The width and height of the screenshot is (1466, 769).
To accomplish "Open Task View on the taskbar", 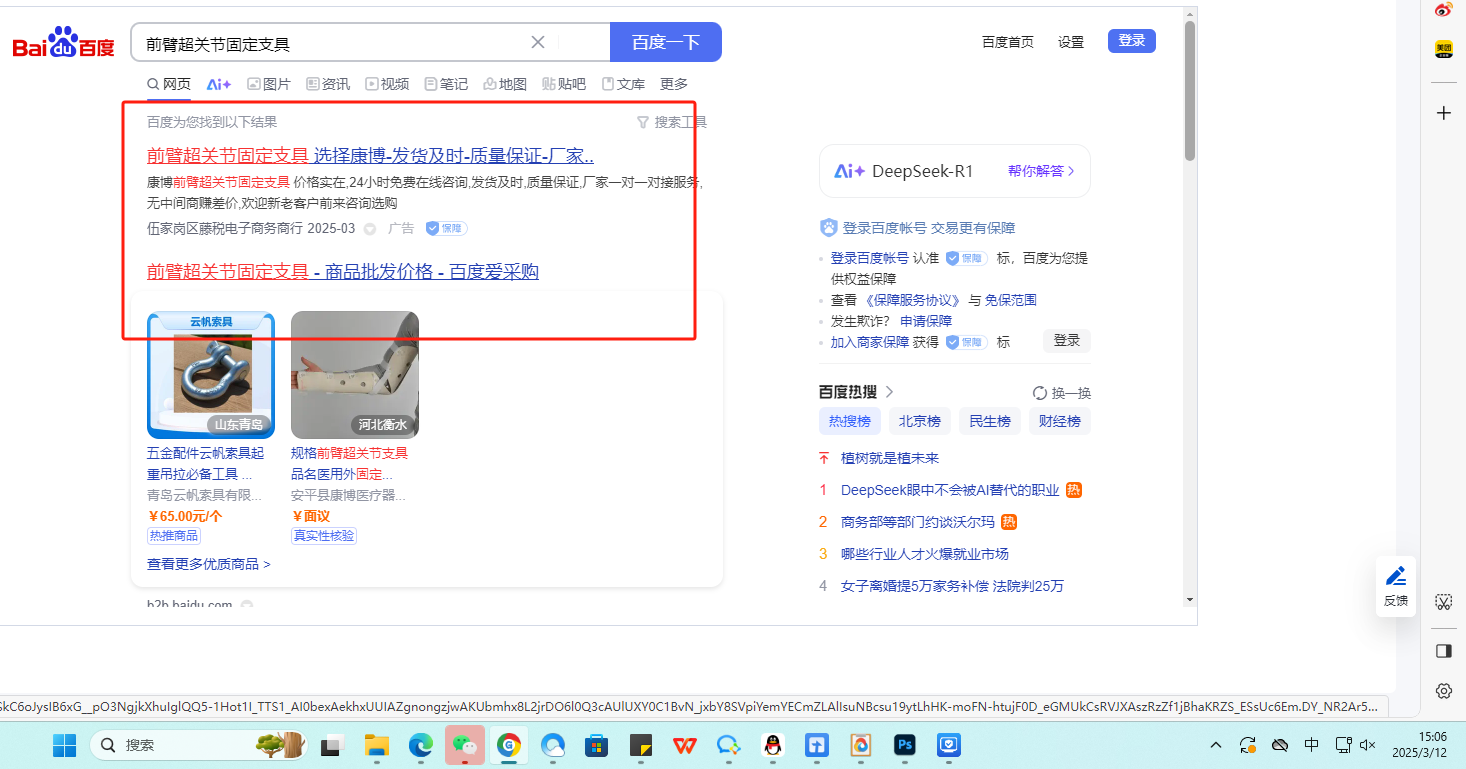I will [x=331, y=745].
